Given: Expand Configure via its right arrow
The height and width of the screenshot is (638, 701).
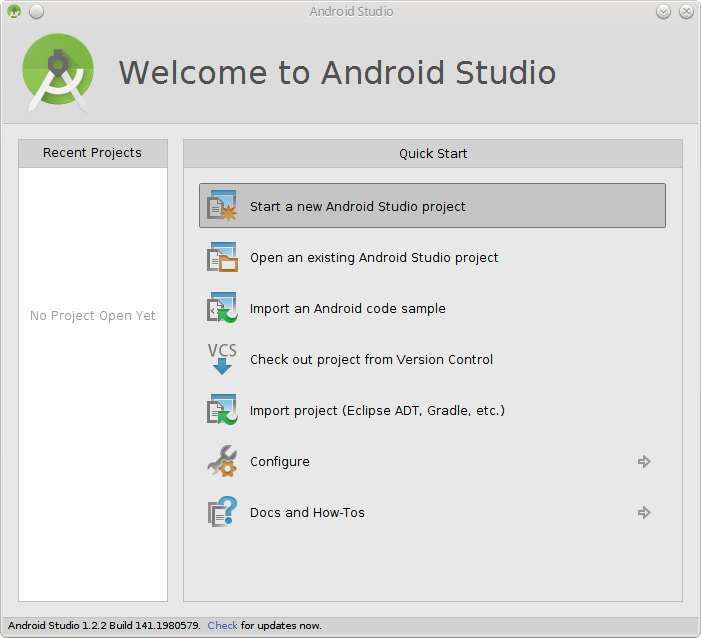Looking at the screenshot, I should pyautogui.click(x=644, y=461).
